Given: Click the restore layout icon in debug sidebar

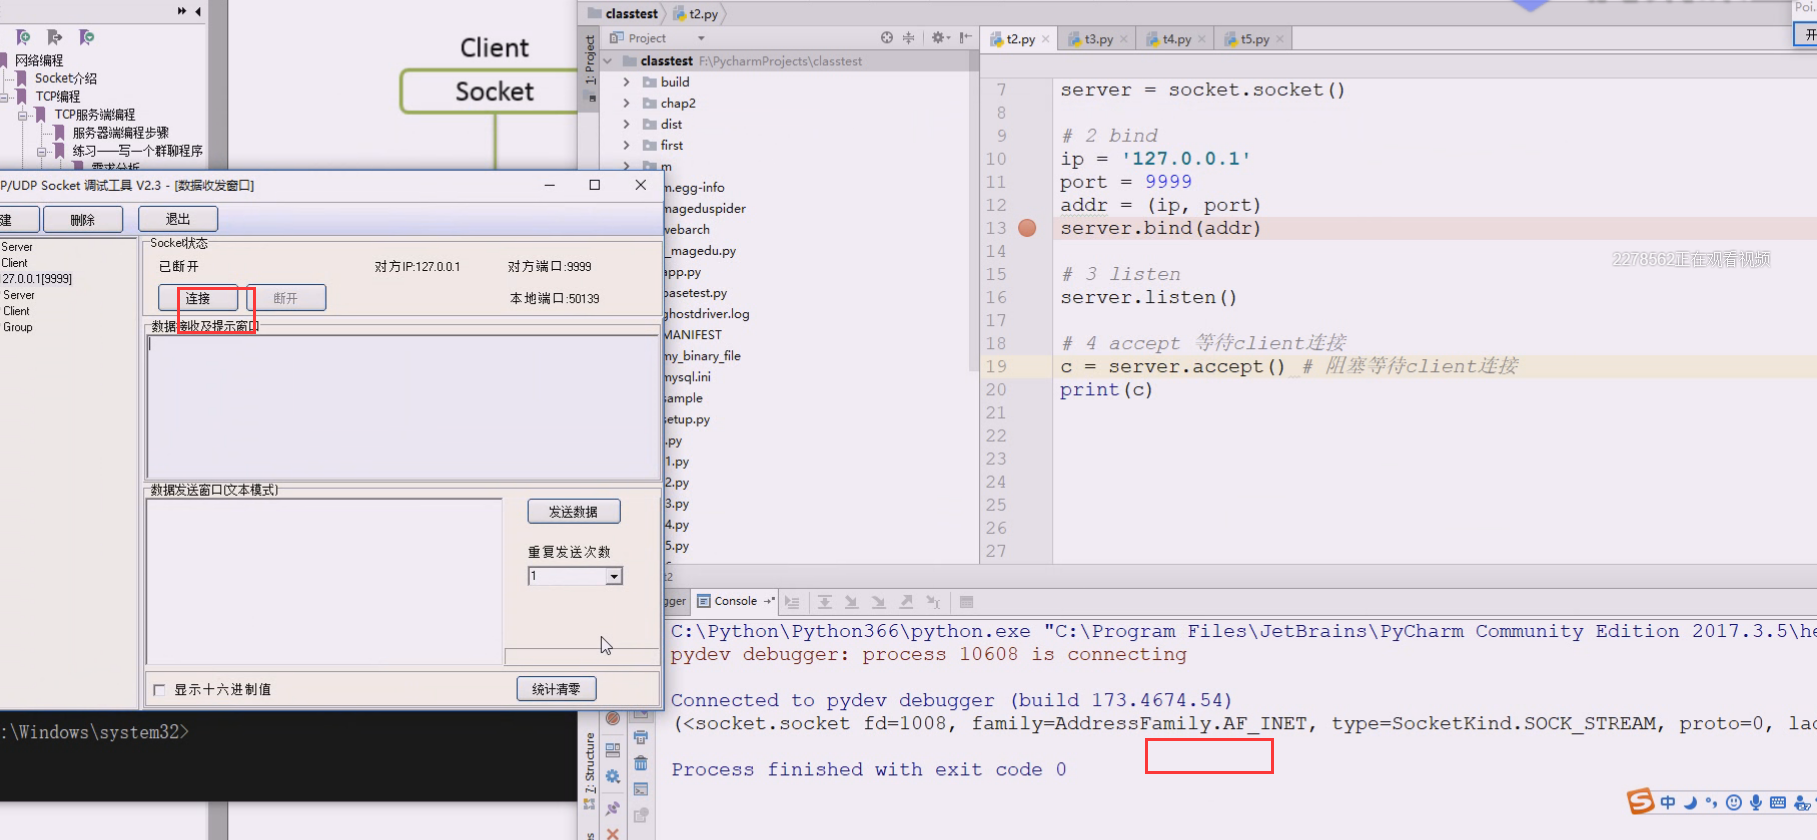Looking at the screenshot, I should tap(613, 750).
